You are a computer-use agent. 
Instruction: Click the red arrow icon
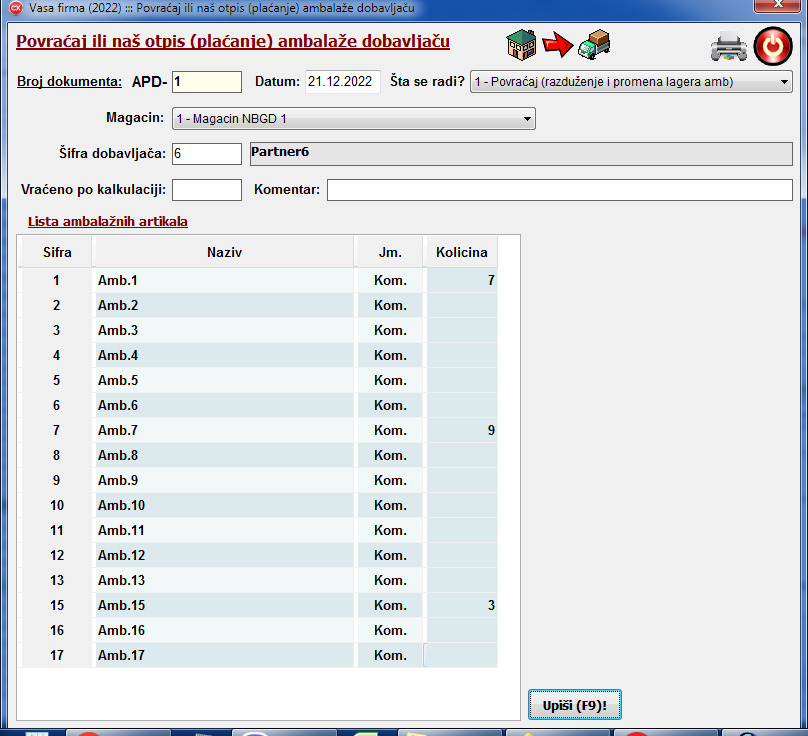[558, 45]
